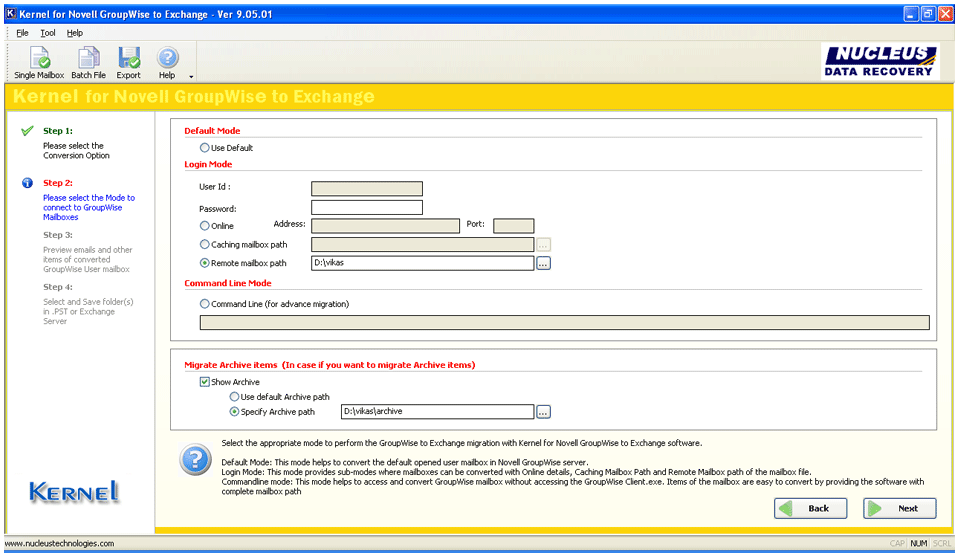The width and height of the screenshot is (958, 557).
Task: Click the Step 2: heading
Action: click(58, 183)
